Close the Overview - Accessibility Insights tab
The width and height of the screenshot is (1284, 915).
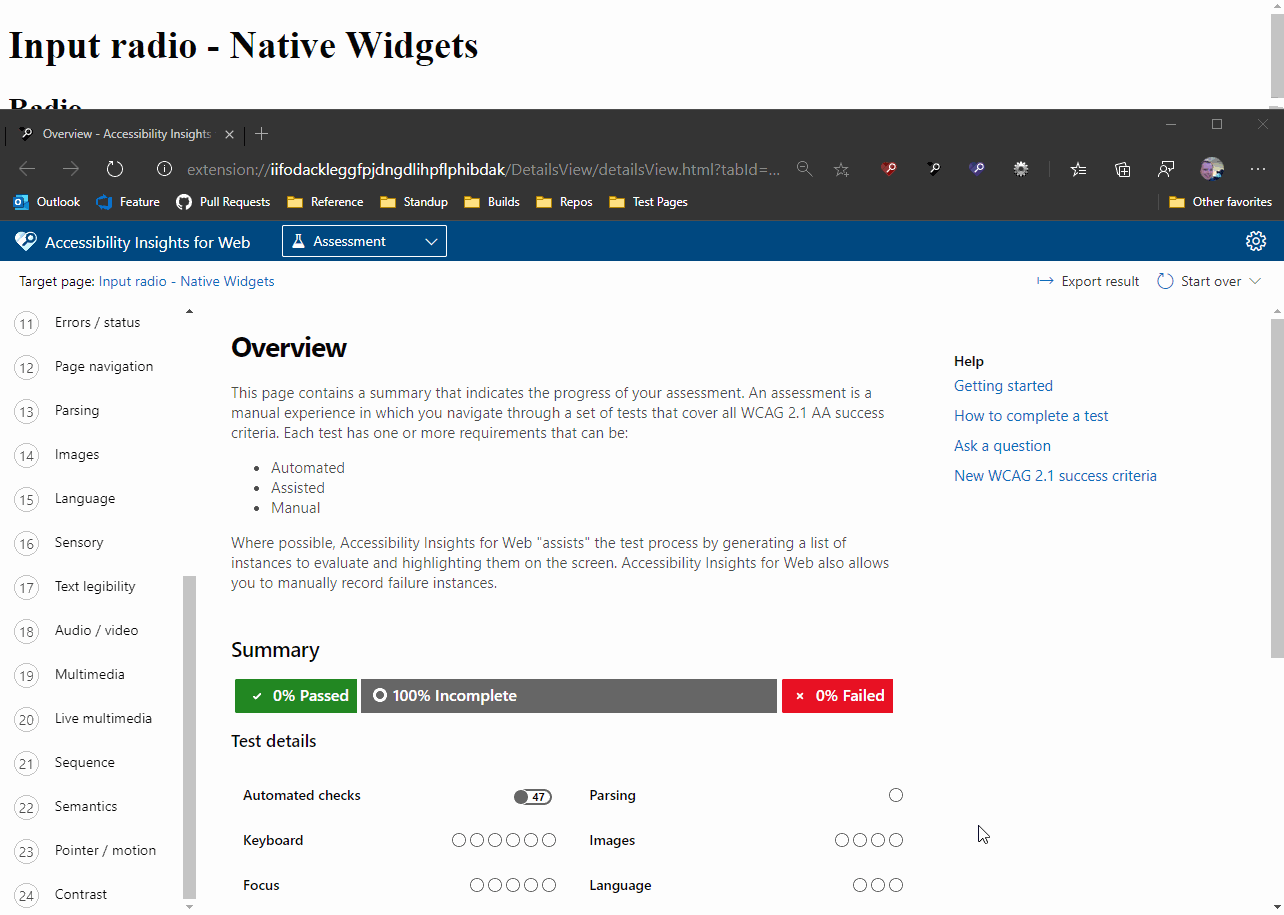pos(229,134)
